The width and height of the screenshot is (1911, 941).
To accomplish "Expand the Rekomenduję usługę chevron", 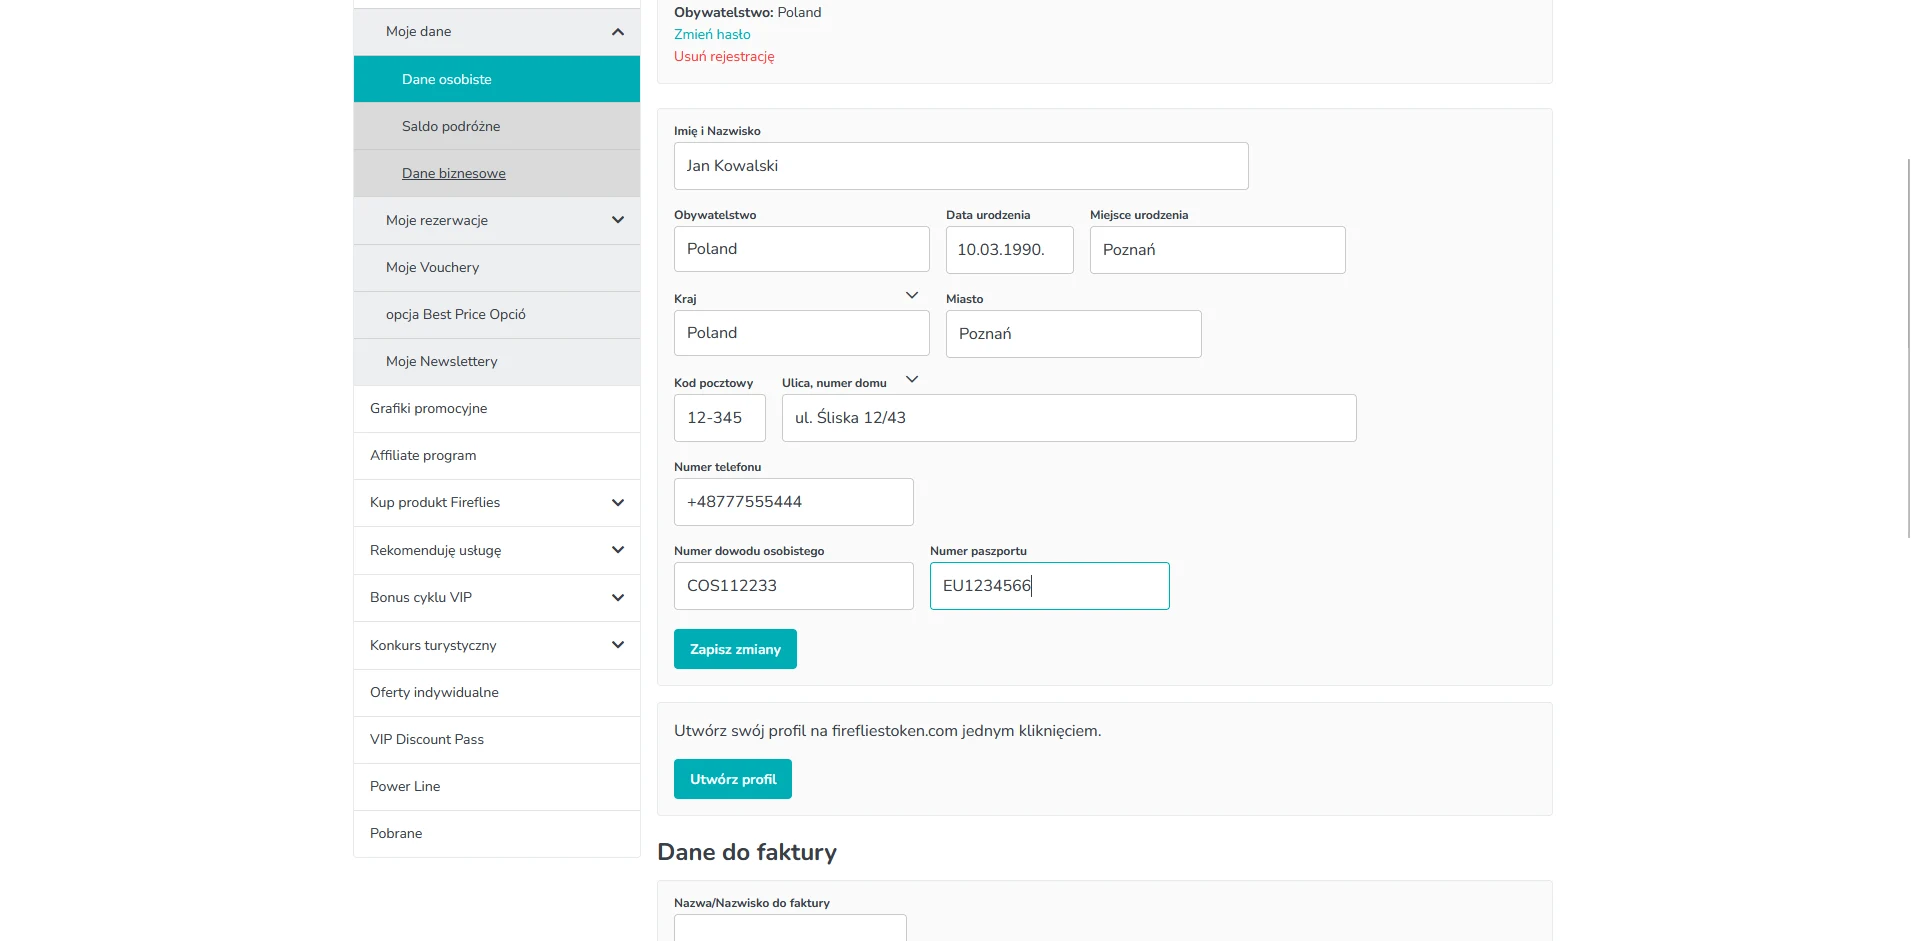I will pos(617,550).
